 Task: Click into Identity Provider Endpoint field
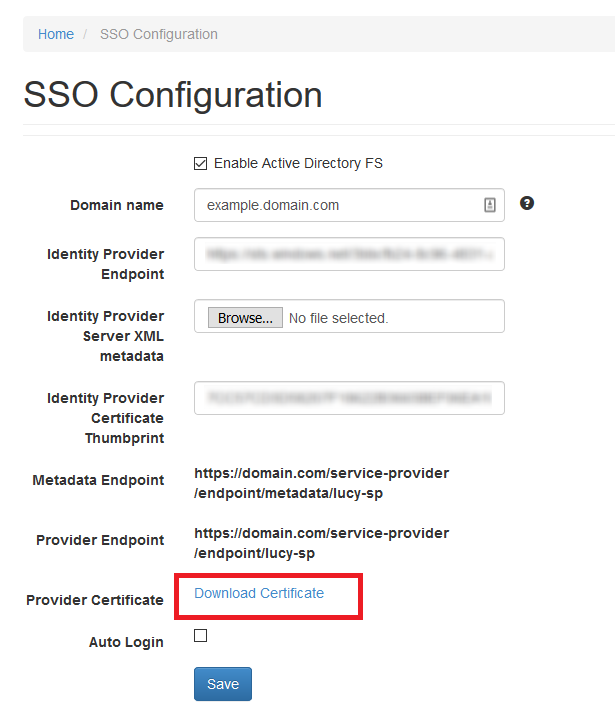pyautogui.click(x=349, y=254)
